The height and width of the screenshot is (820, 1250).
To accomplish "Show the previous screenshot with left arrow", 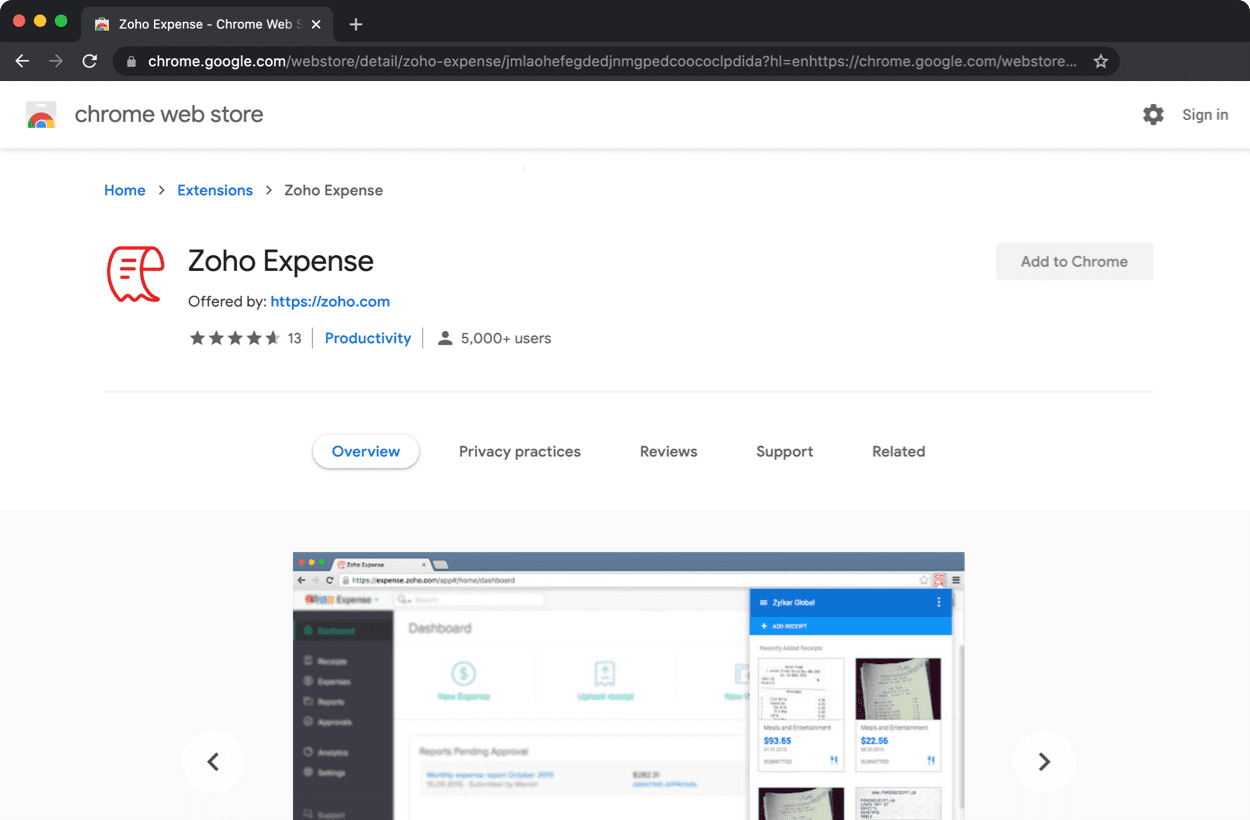I will pos(213,761).
